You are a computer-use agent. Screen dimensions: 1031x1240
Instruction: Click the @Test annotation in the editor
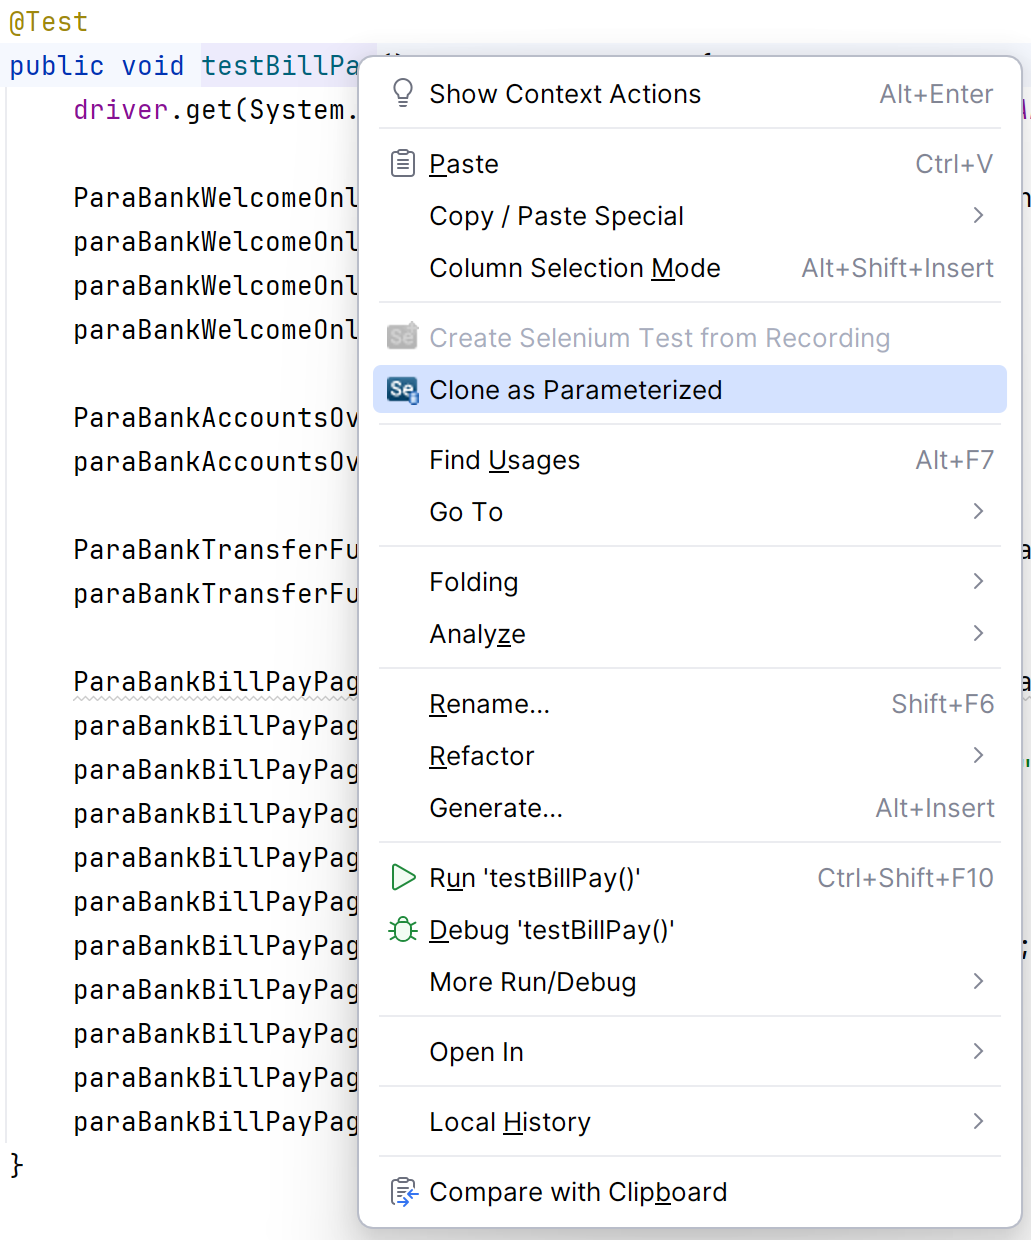(x=48, y=22)
